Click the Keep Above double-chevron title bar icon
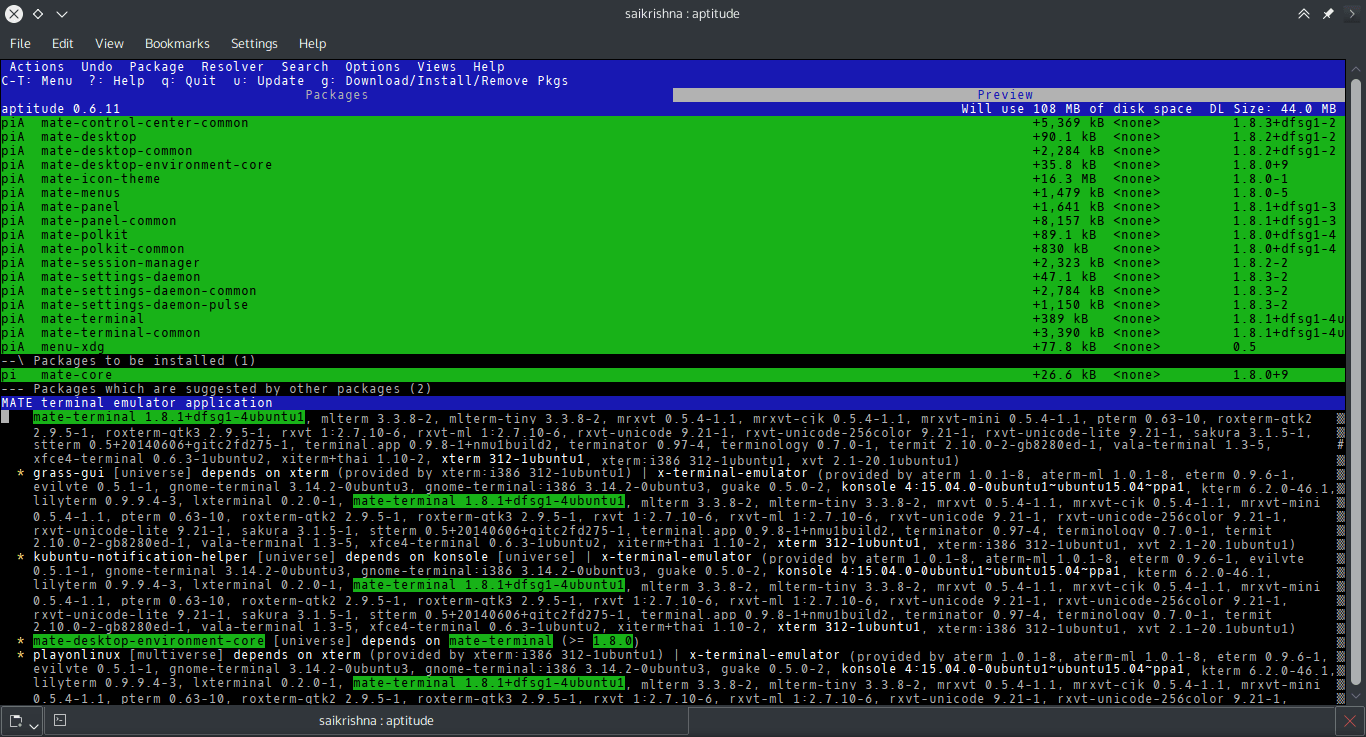 (x=1304, y=14)
